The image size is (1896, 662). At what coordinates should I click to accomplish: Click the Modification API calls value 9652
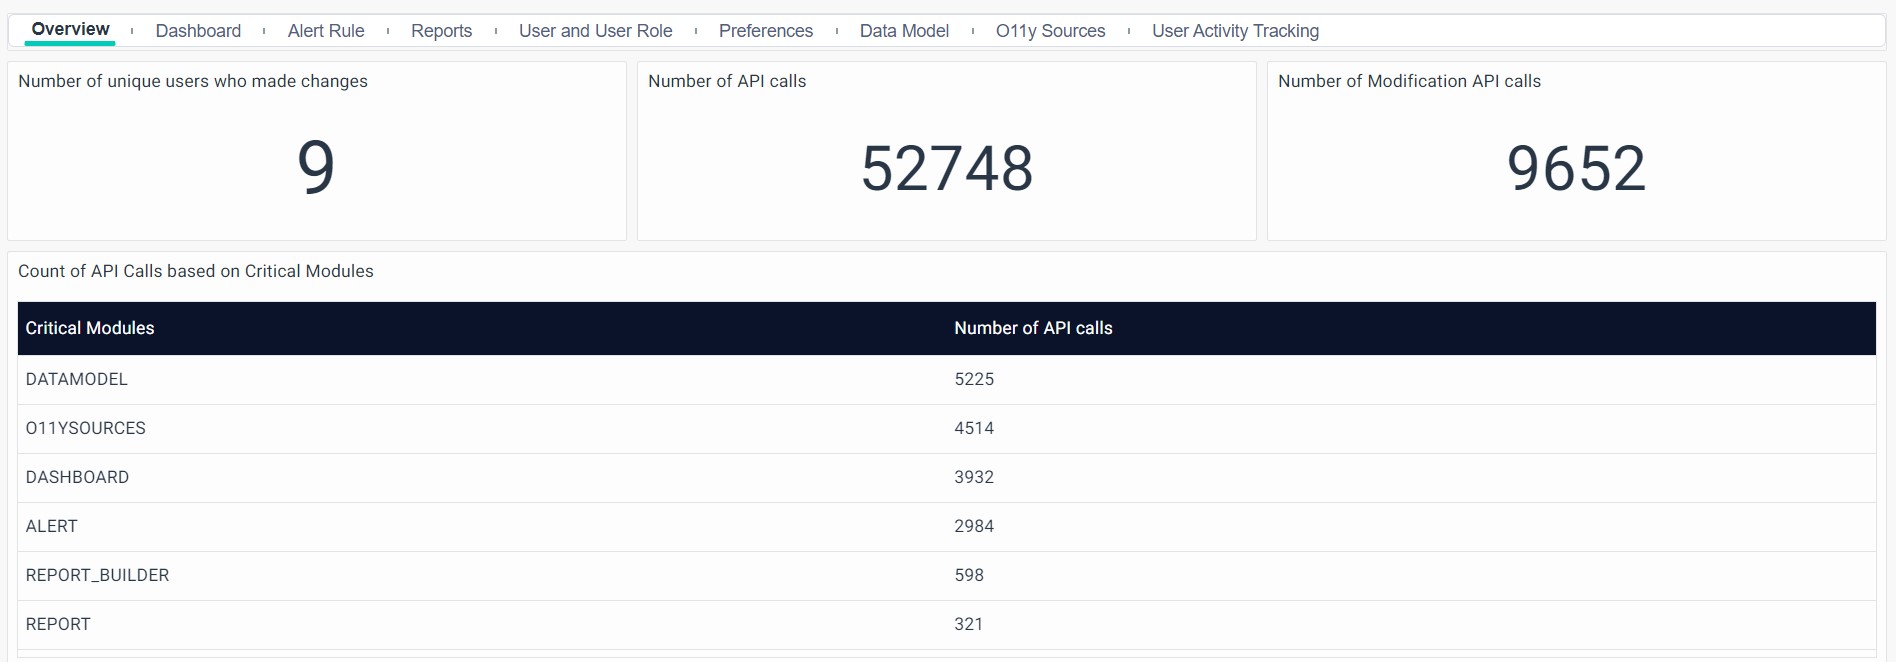point(1576,168)
